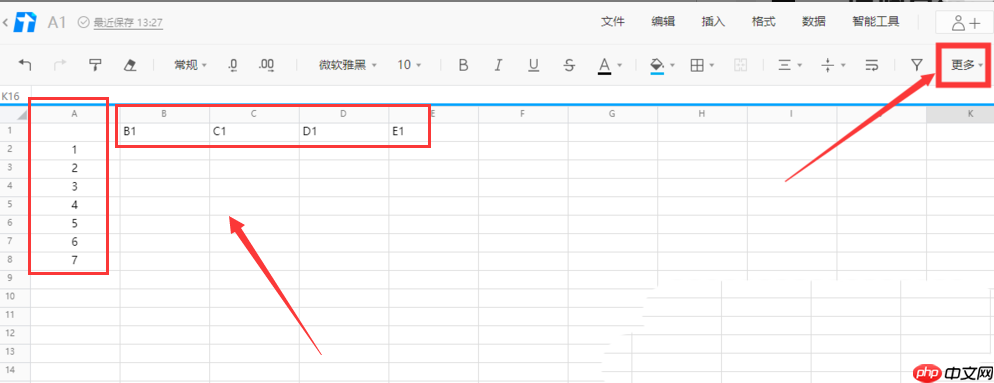Viewport: 994px width, 383px height.
Task: Click the horizontal alignment icon
Action: 784,65
